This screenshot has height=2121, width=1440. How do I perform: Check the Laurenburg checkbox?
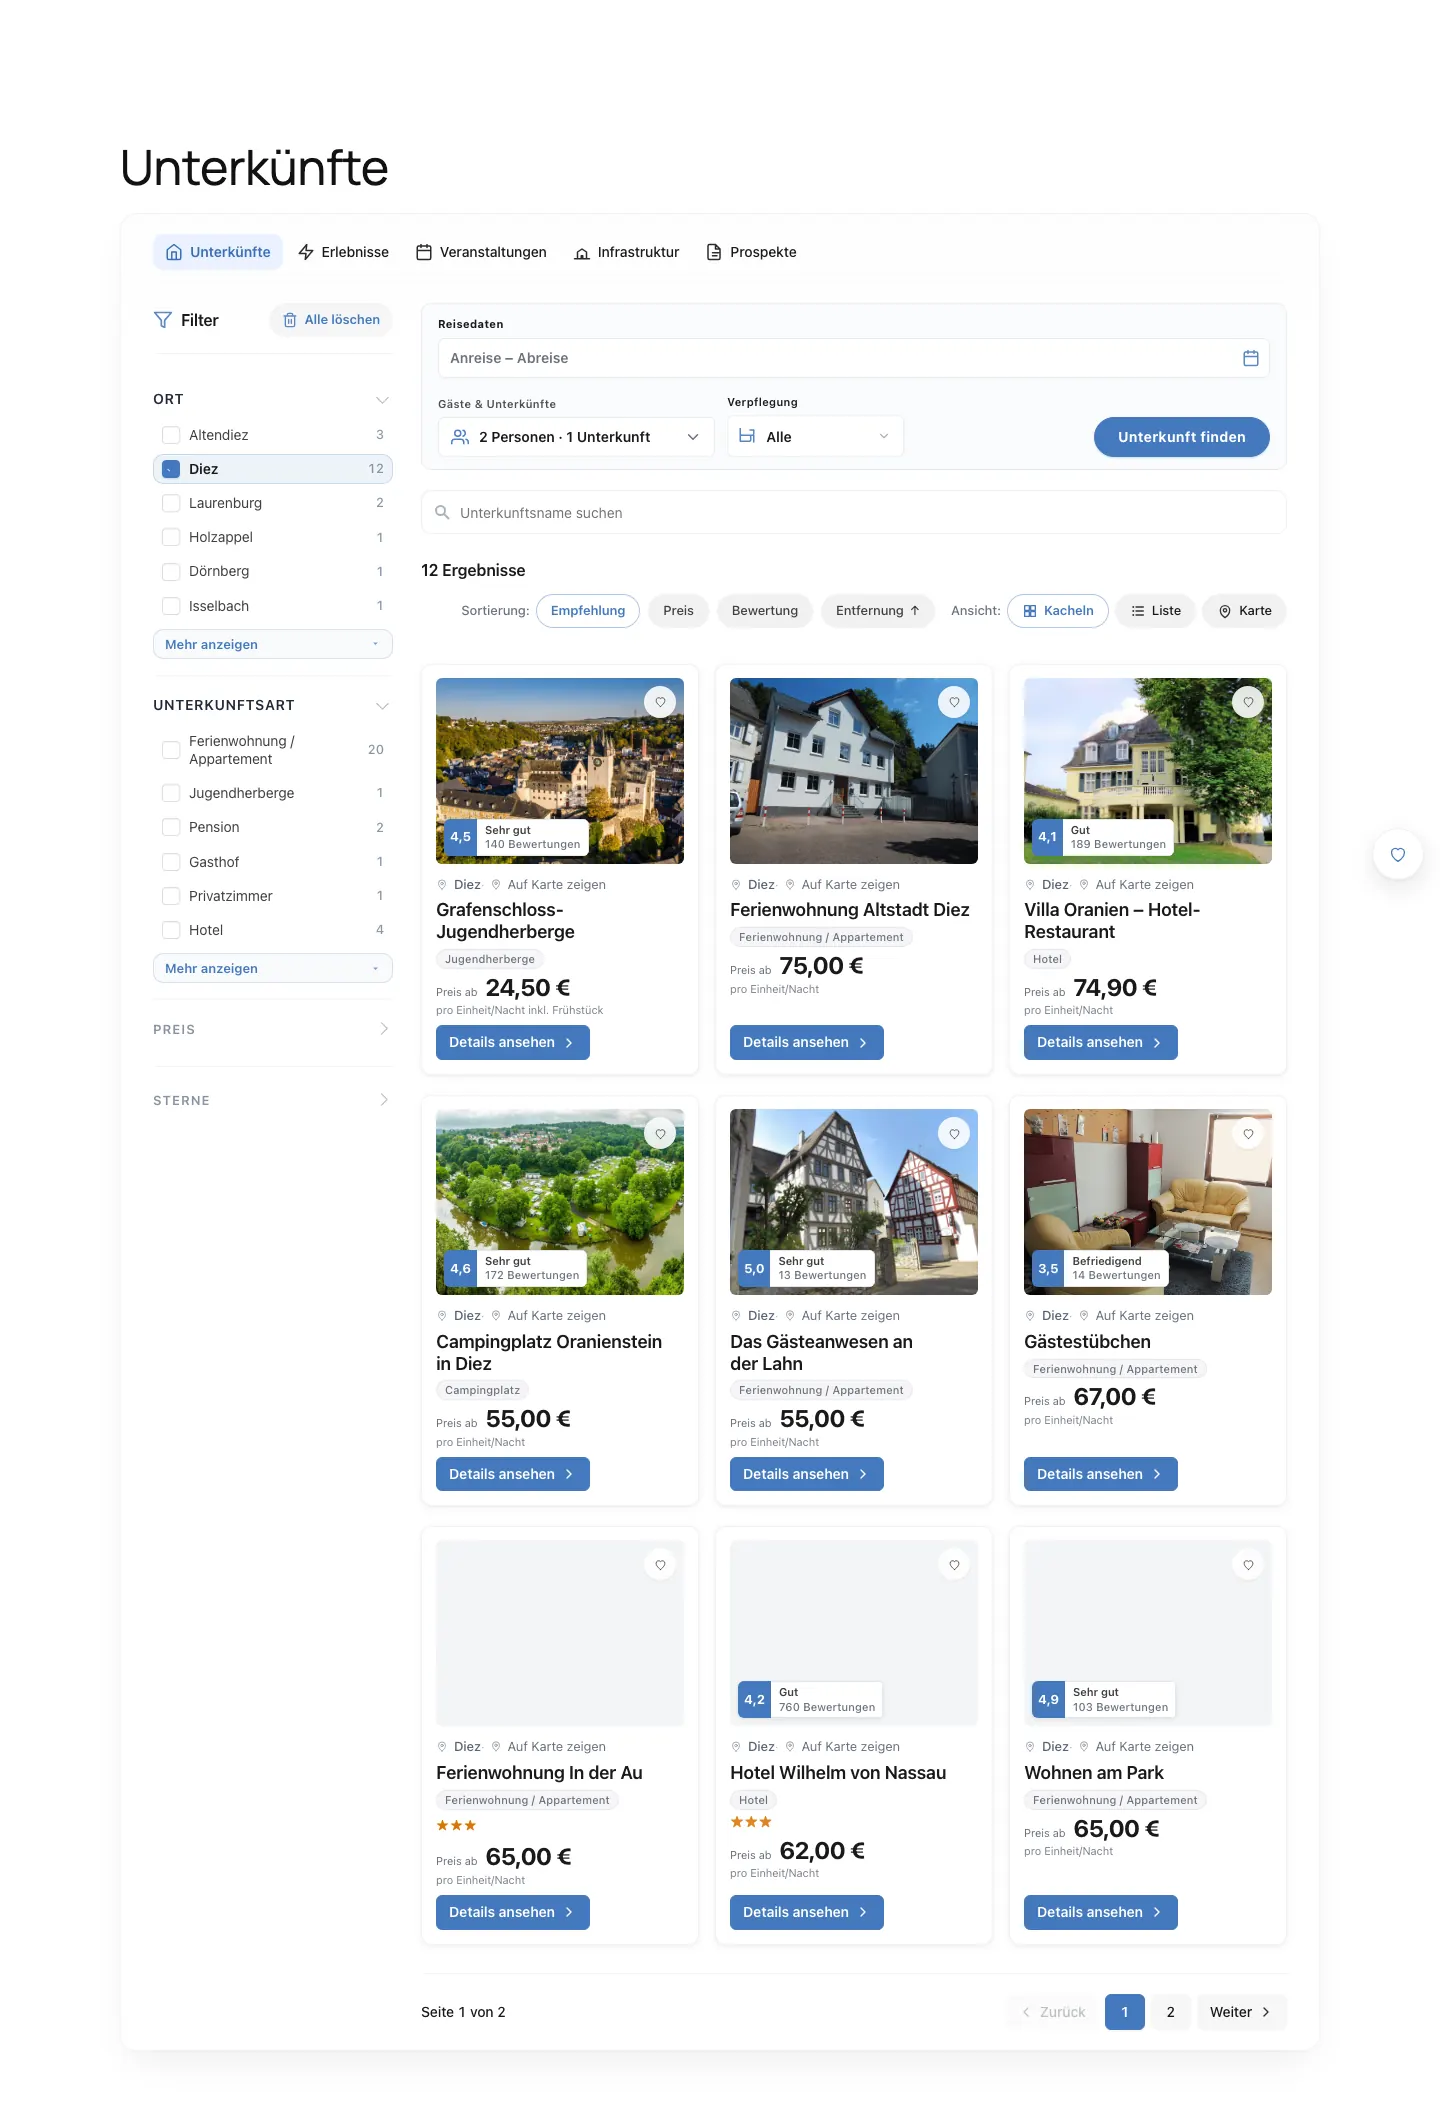(171, 503)
